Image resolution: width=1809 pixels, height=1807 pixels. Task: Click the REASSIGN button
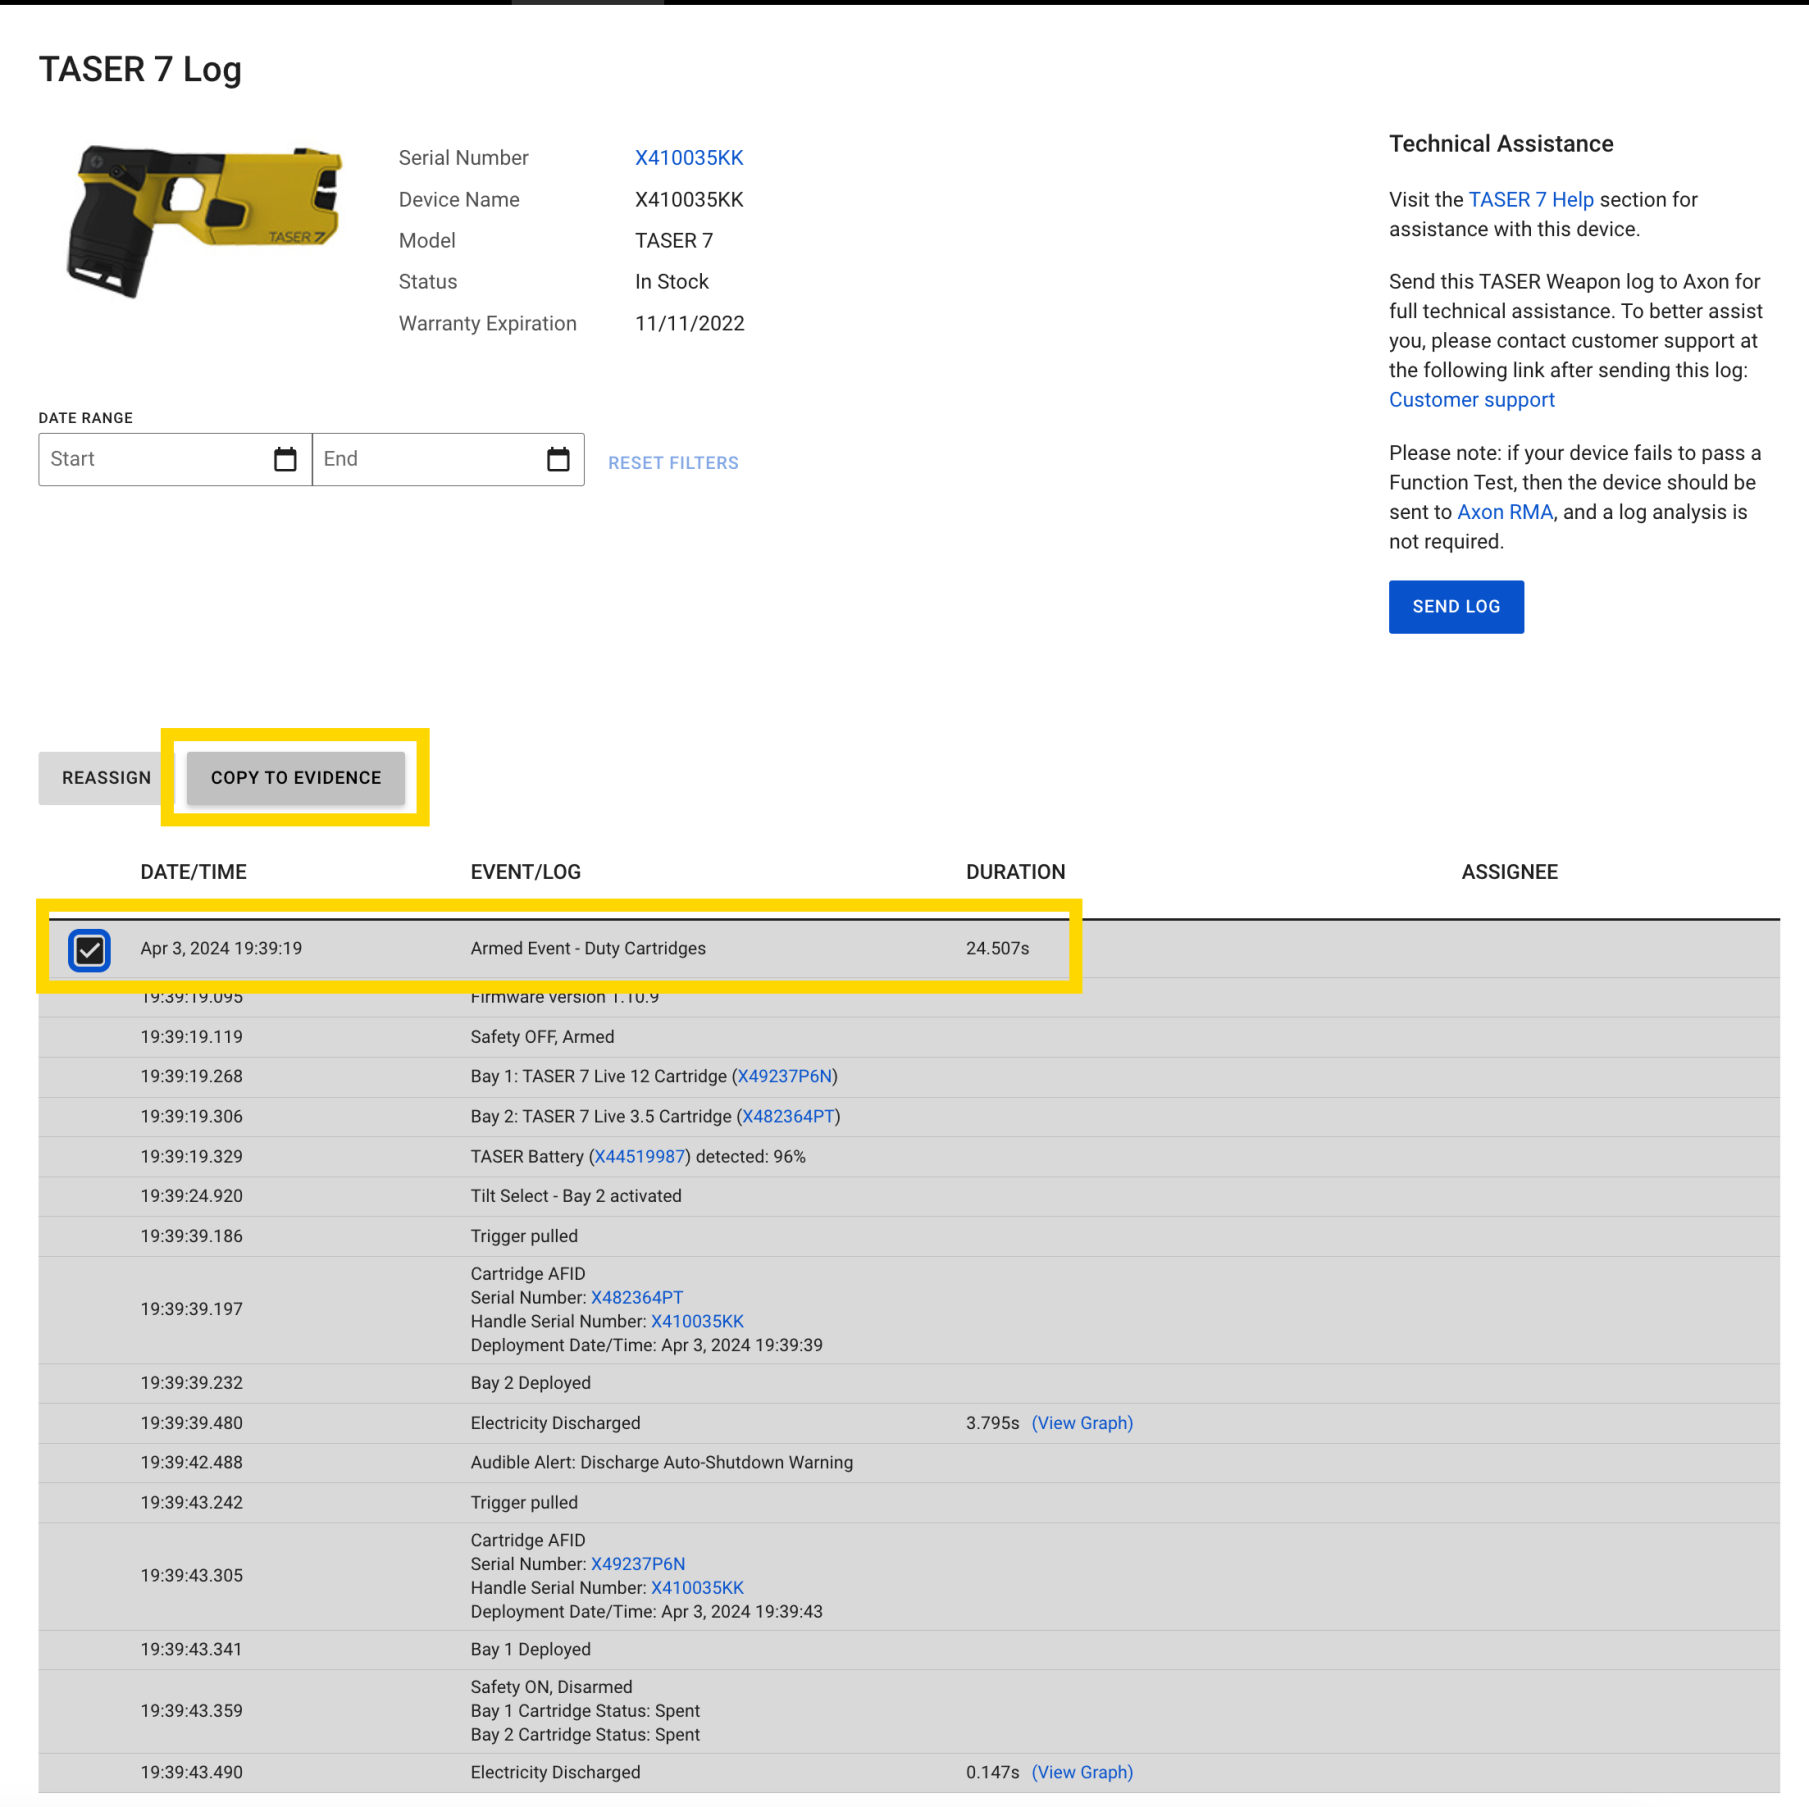coord(105,777)
